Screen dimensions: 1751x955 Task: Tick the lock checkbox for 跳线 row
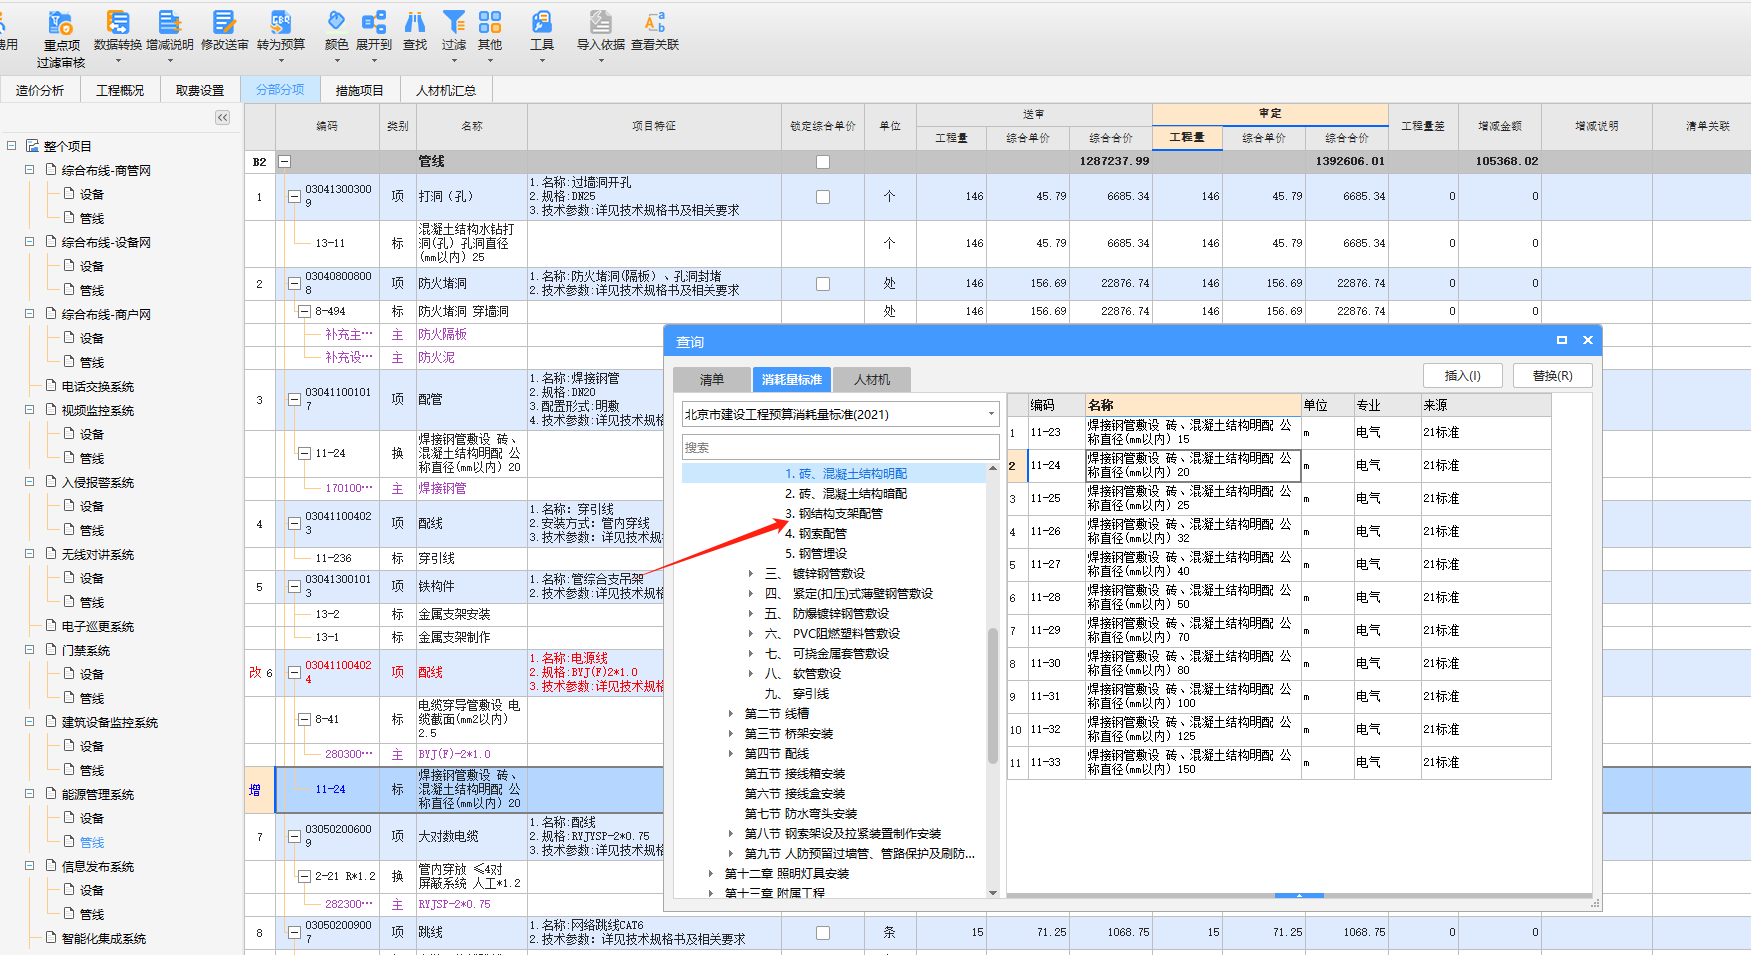click(x=823, y=933)
